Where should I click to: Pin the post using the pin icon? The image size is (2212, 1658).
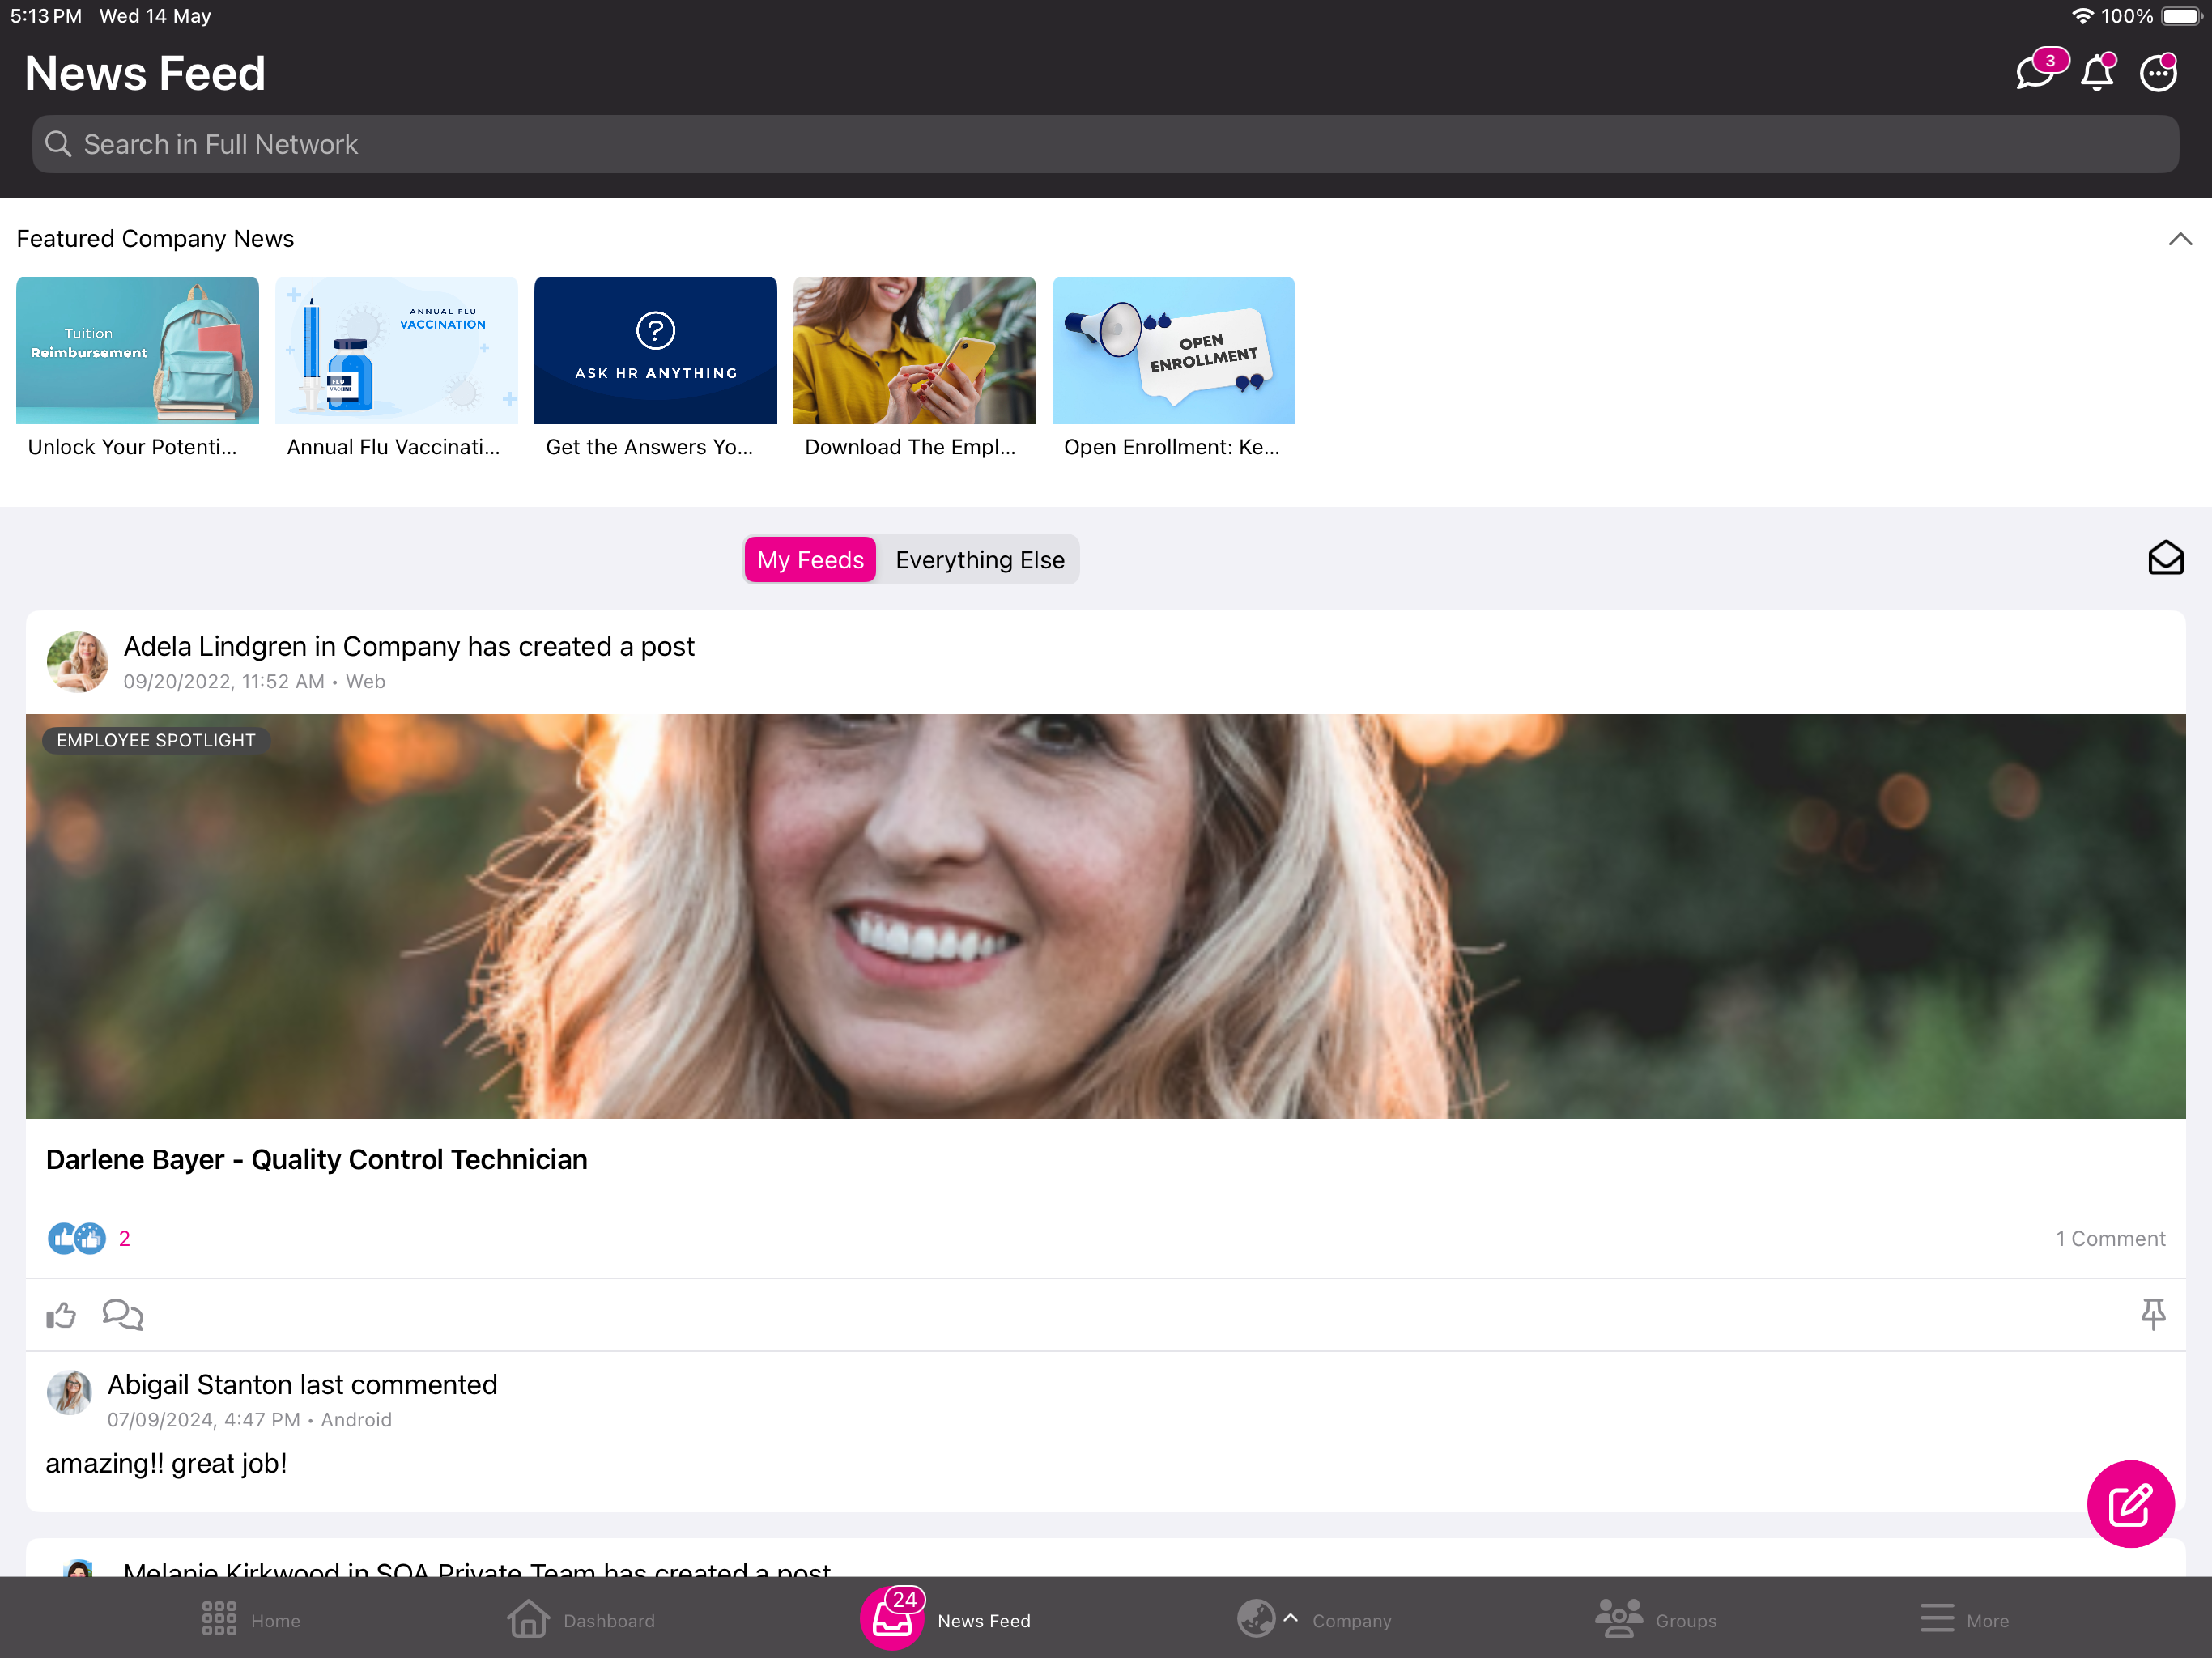click(2152, 1313)
